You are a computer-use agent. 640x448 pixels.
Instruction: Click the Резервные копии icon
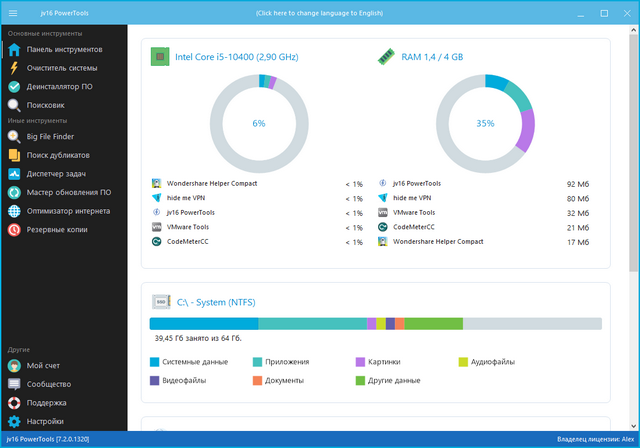click(x=14, y=229)
